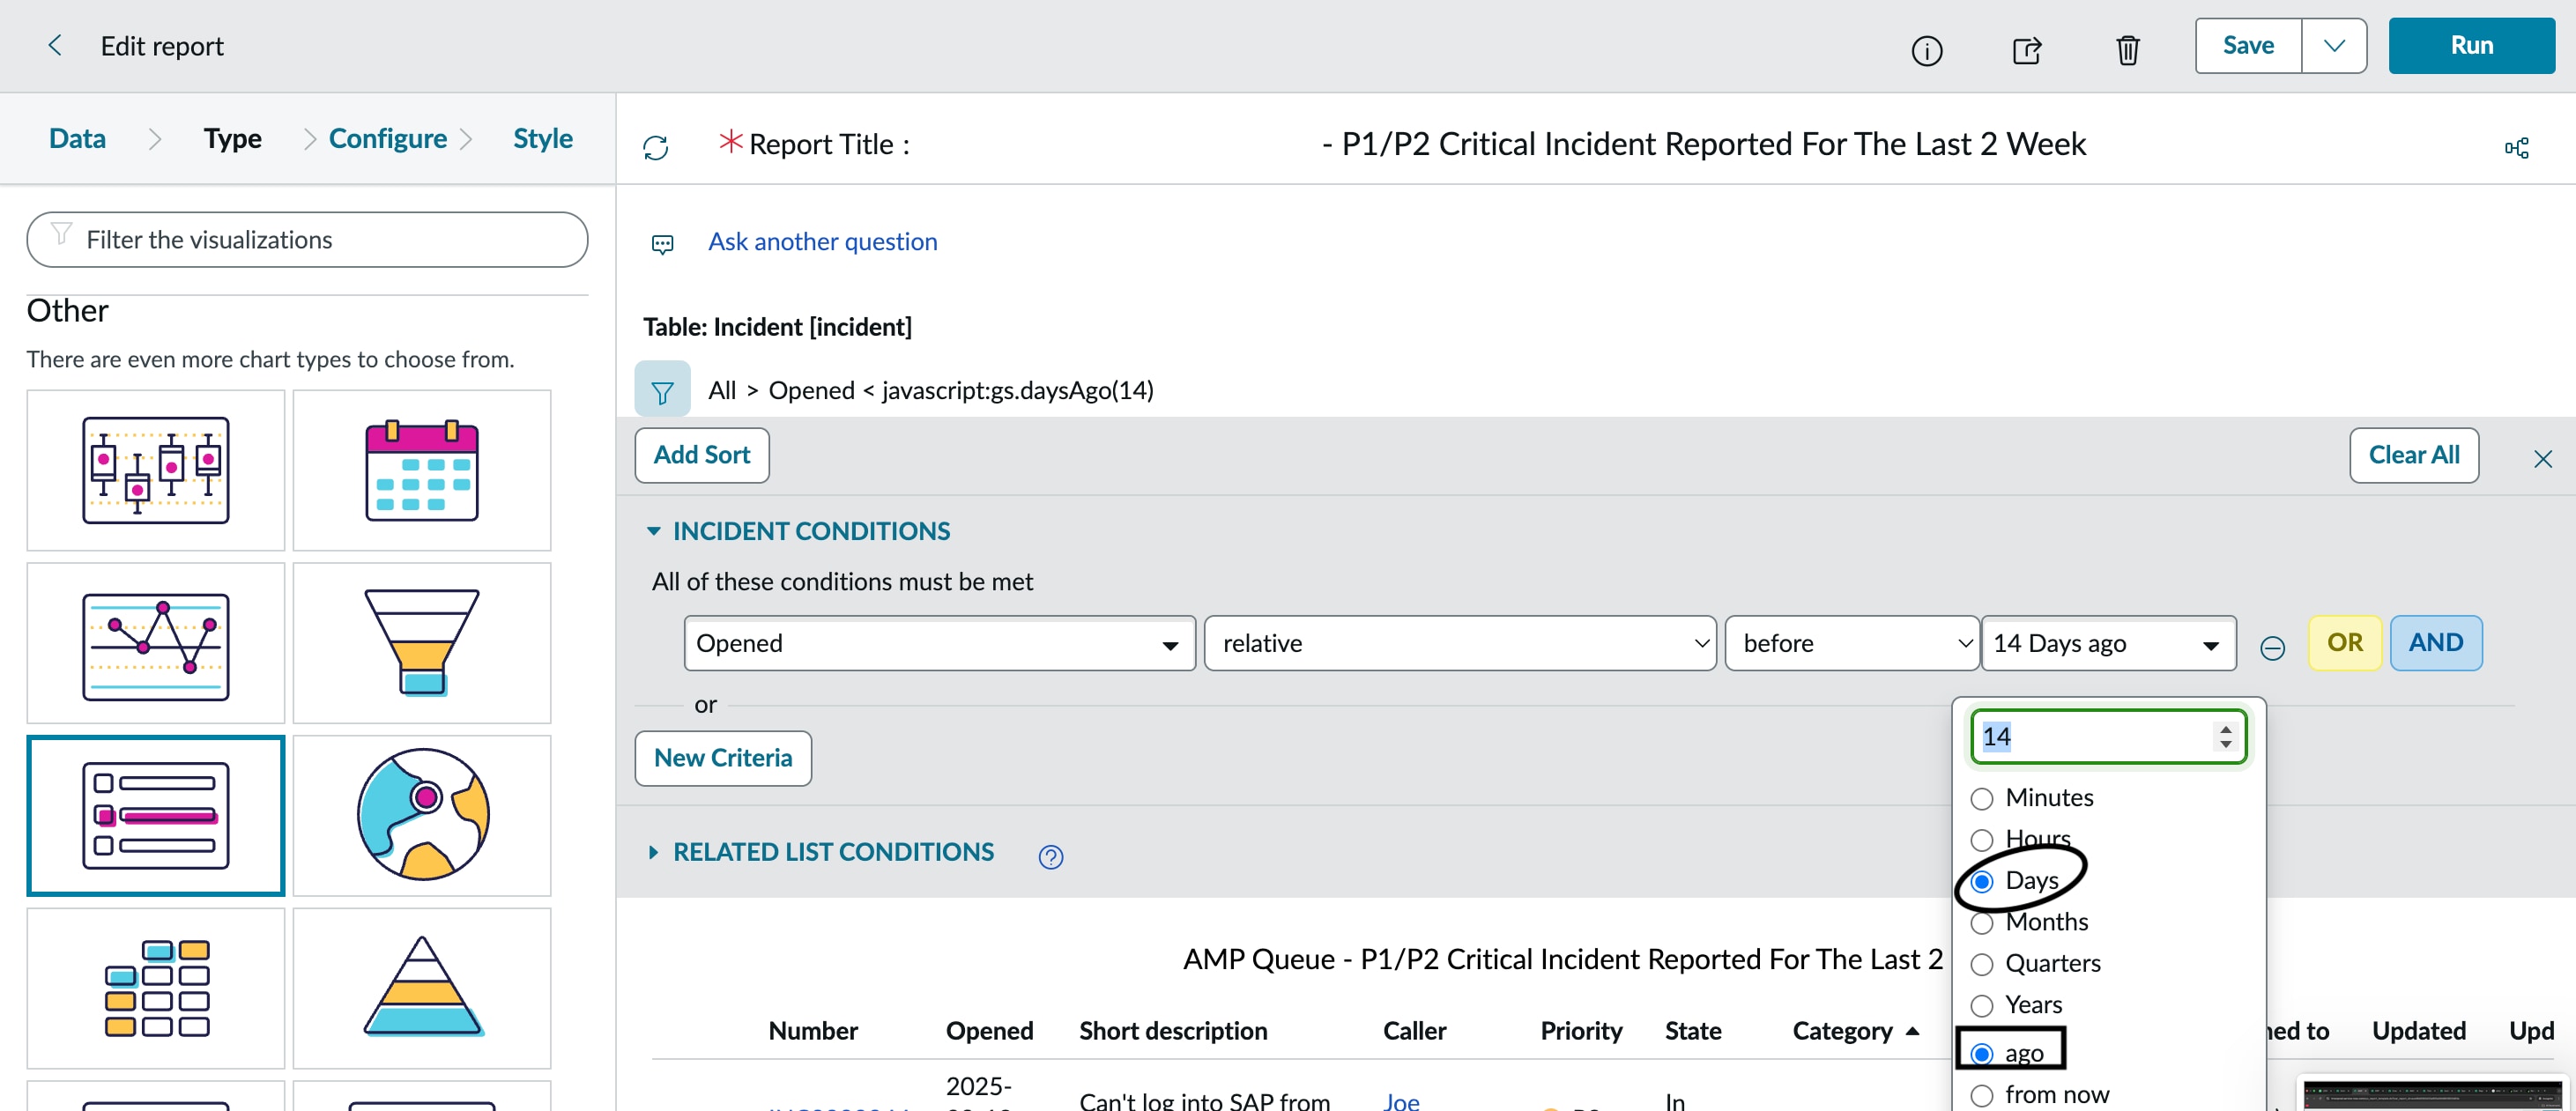Click the share report icon
2576x1111 pixels.
[2026, 49]
